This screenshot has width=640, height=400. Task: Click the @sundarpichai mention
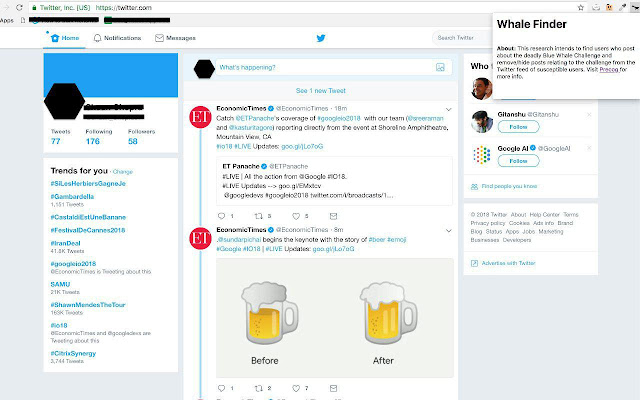239,240
